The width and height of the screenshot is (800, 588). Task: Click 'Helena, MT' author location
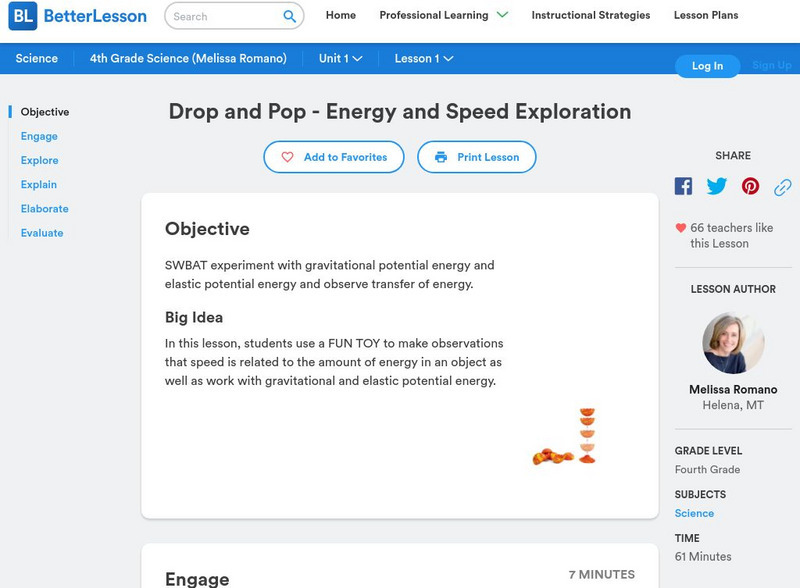(733, 405)
